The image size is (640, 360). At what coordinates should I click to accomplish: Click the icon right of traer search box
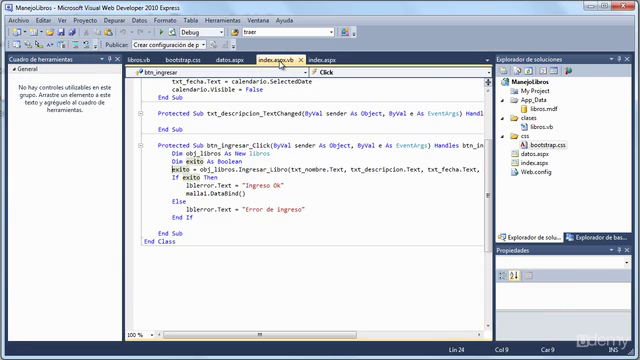tap(345, 32)
